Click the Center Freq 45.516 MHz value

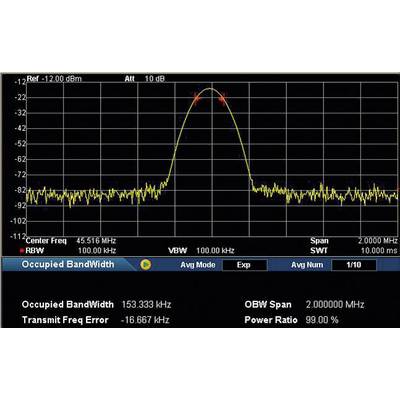point(96,241)
